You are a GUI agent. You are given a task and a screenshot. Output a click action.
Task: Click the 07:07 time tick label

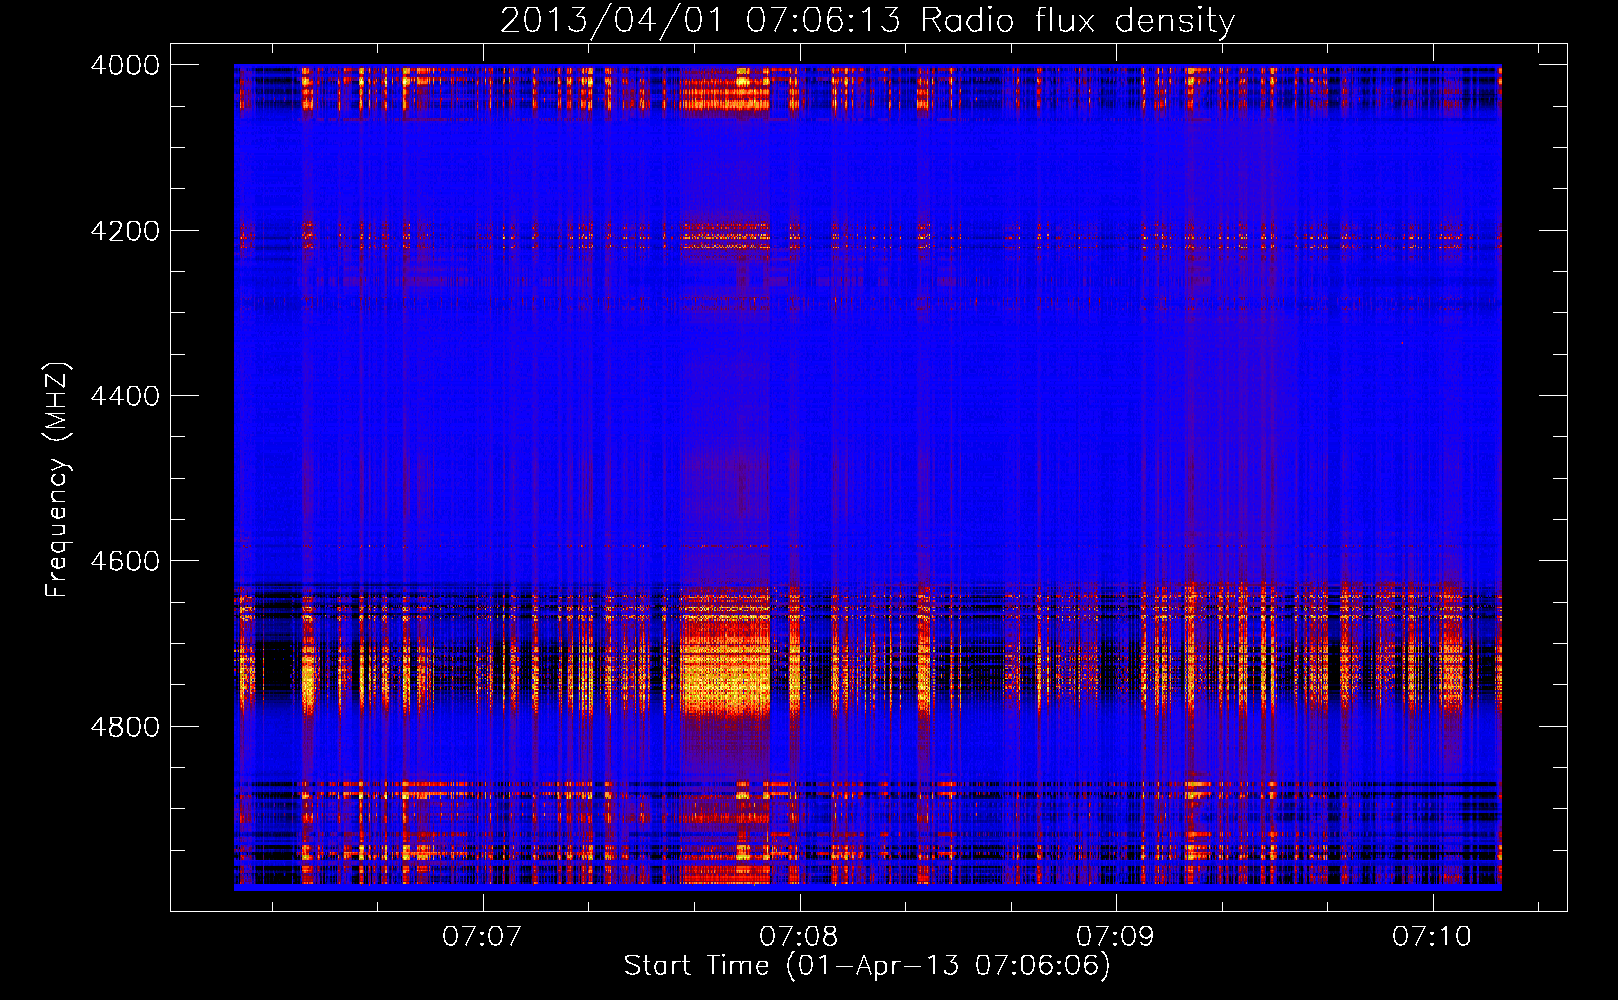[483, 936]
